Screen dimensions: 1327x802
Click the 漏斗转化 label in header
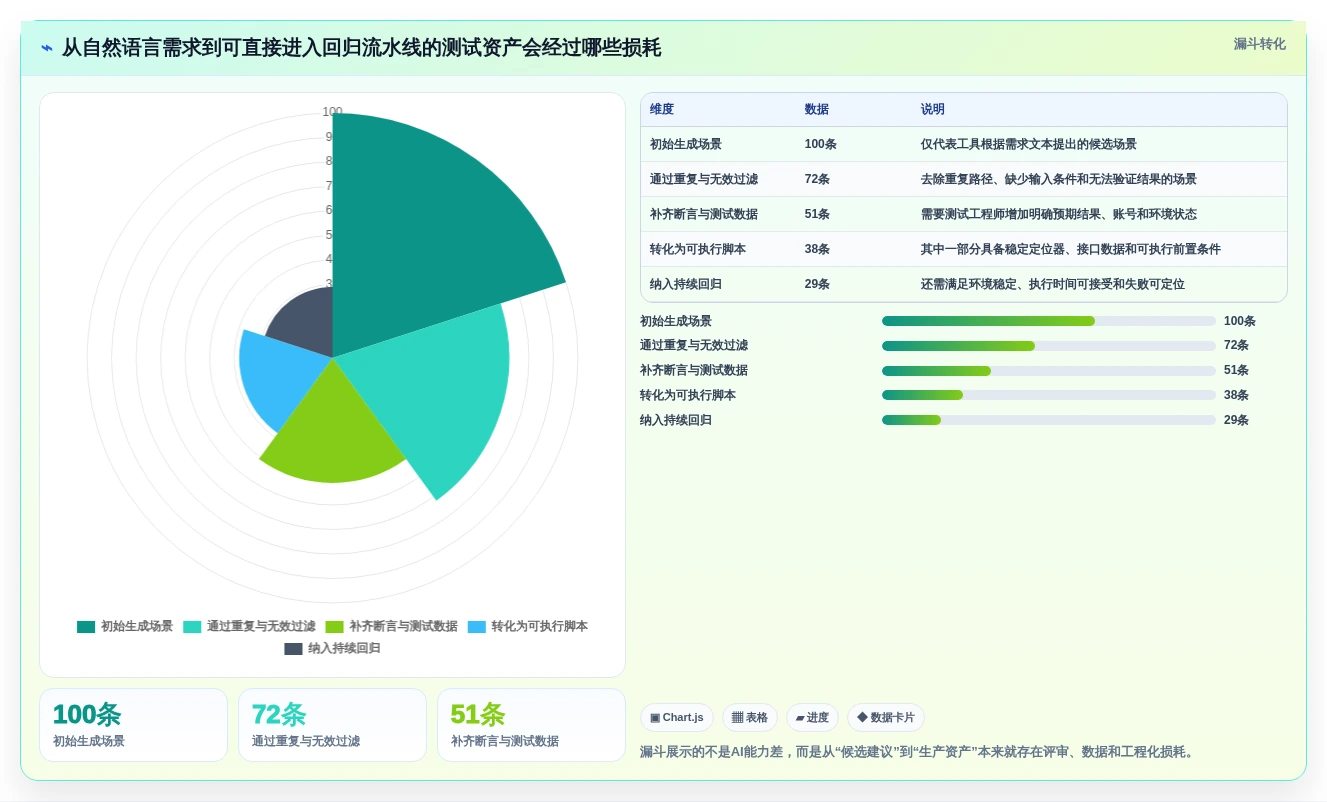click(x=1259, y=44)
